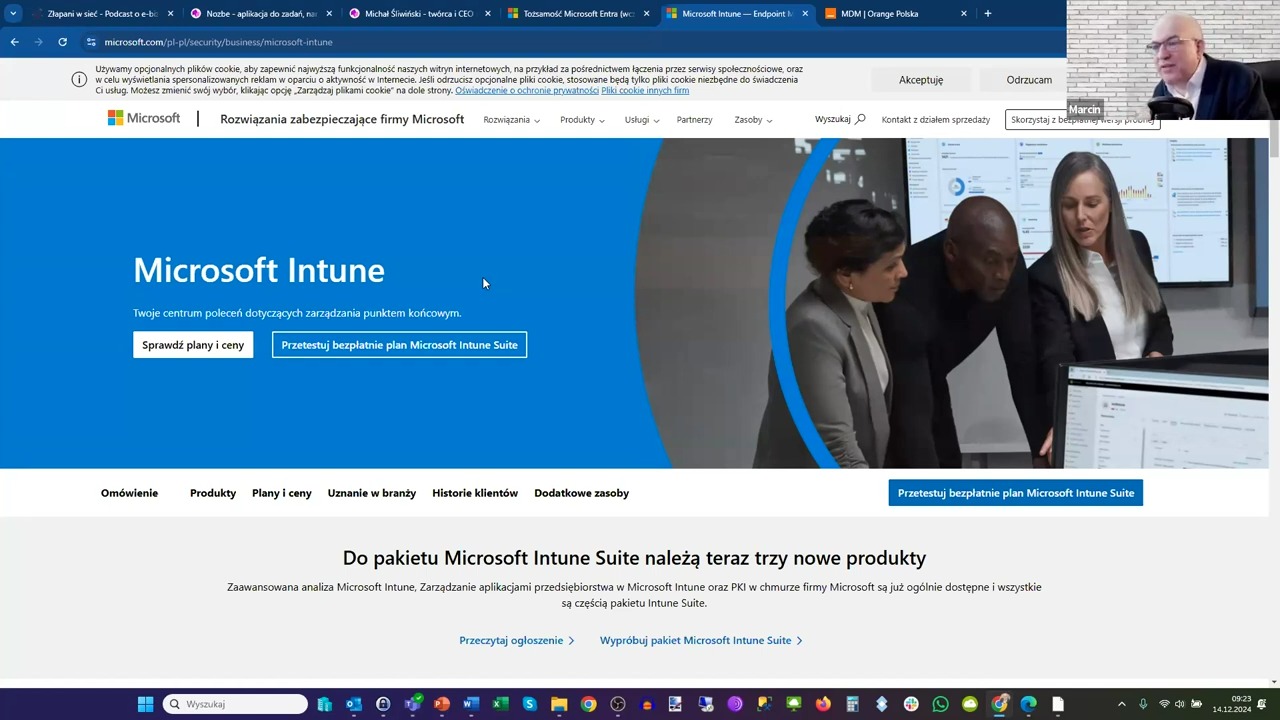This screenshot has height=720, width=1280.
Task: Accept cookies with Akceptuję
Action: (921, 80)
